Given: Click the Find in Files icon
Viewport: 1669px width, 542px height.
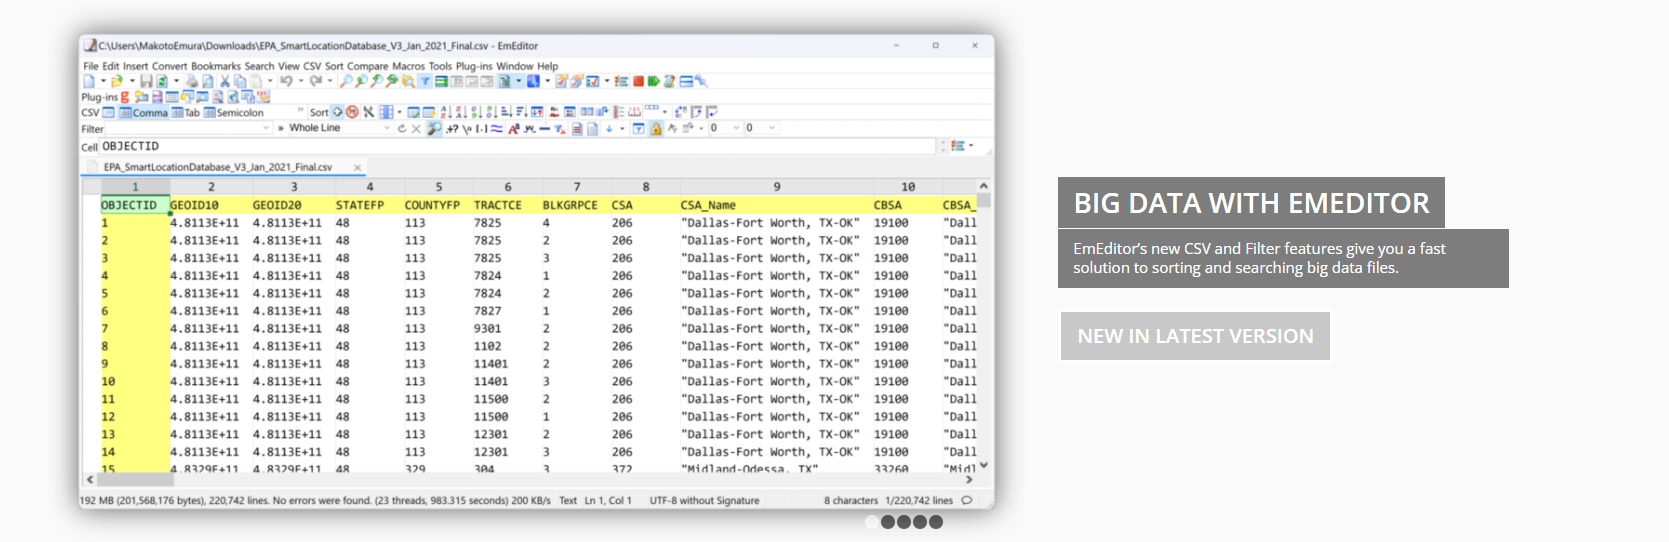Looking at the screenshot, I should (x=408, y=81).
